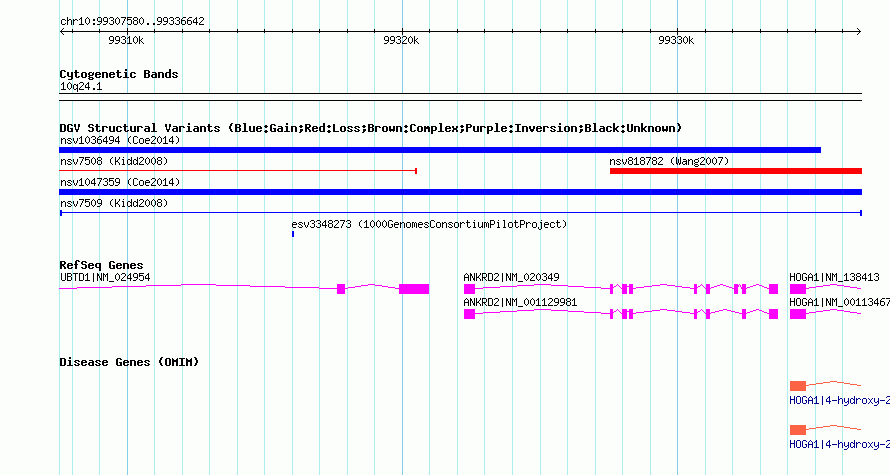Screen dimensions: 890x475
Task: Open the lower HOGA1|4-hydroxy-2 OMIM link
Action: pos(839,444)
